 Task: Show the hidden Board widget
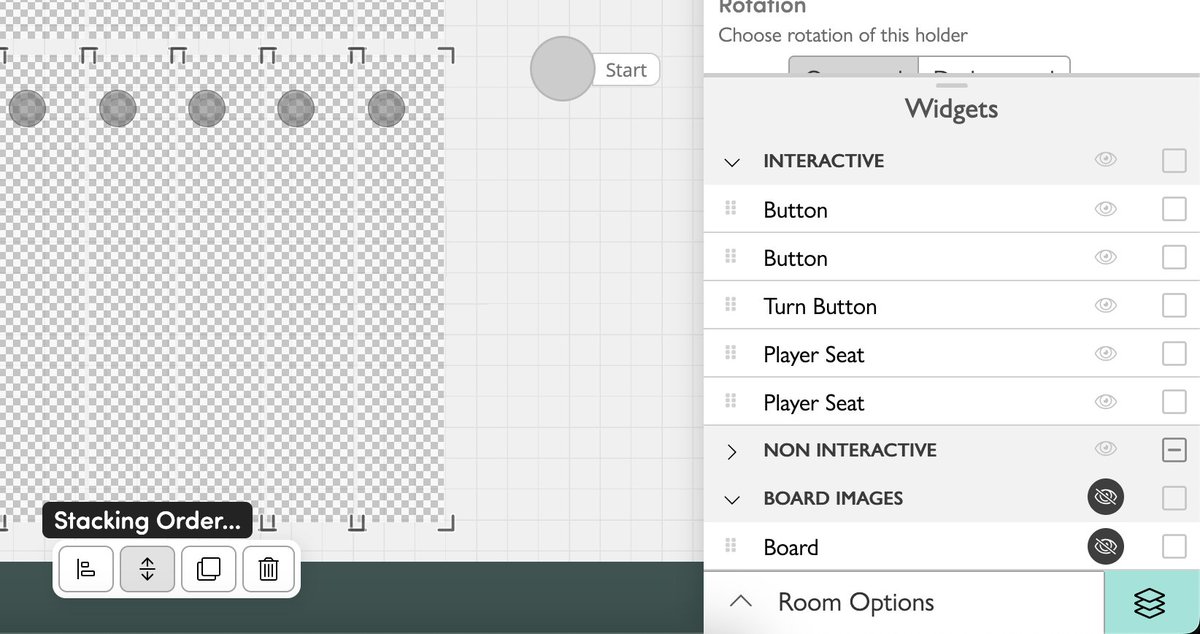1105,546
